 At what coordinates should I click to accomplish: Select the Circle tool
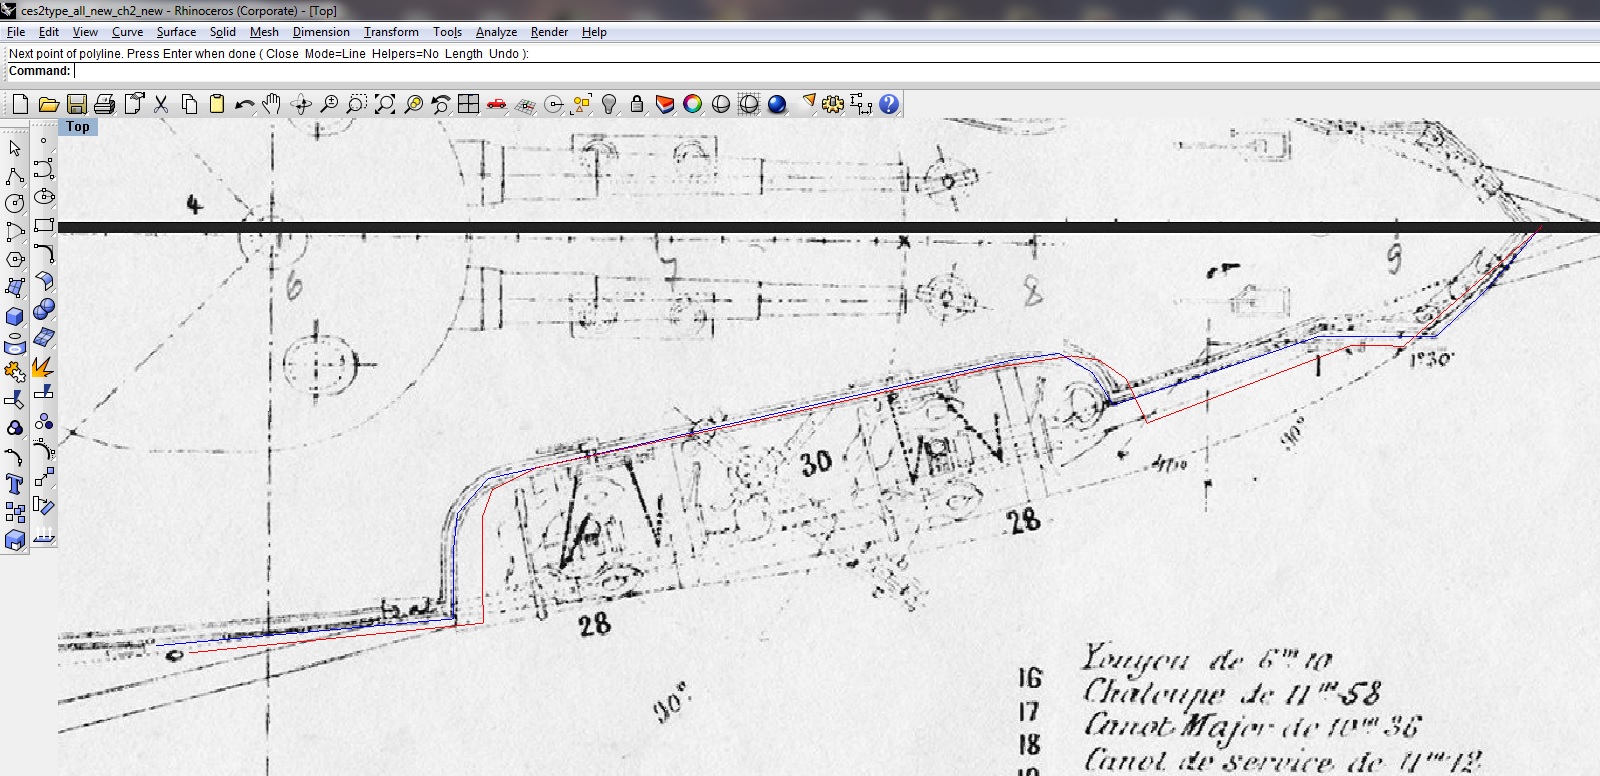pyautogui.click(x=15, y=204)
